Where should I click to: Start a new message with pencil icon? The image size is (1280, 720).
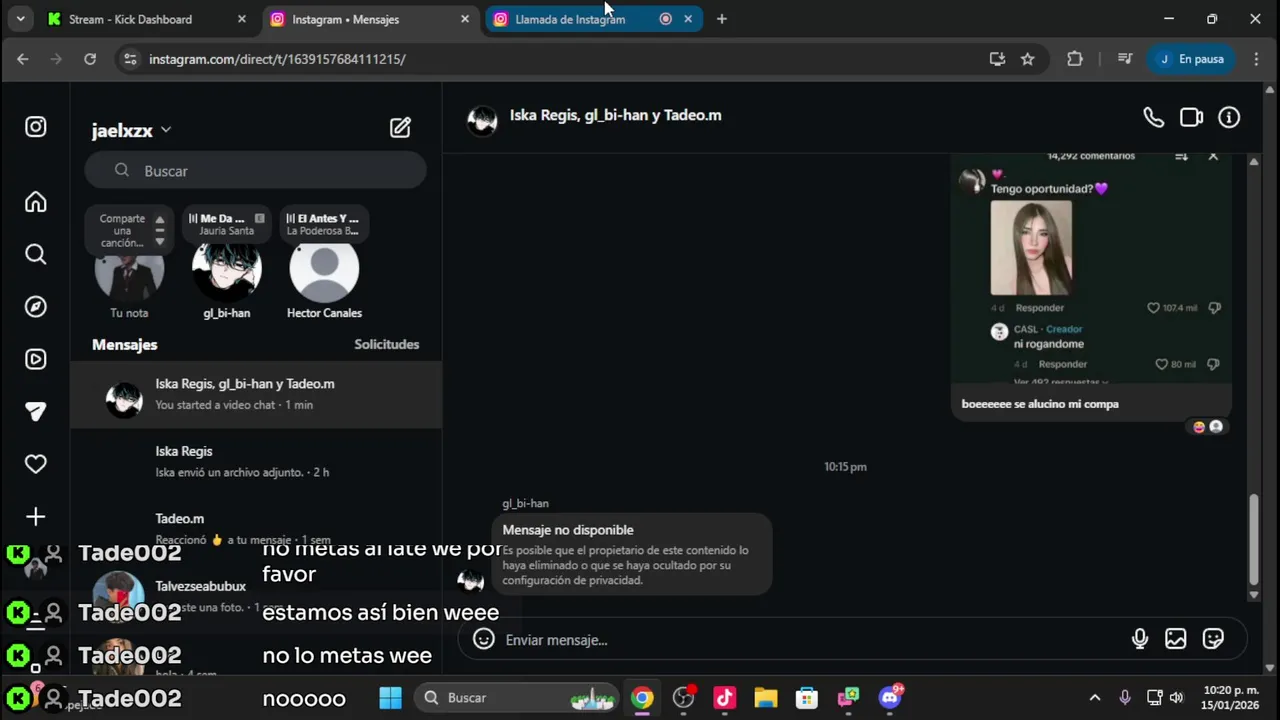[400, 128]
